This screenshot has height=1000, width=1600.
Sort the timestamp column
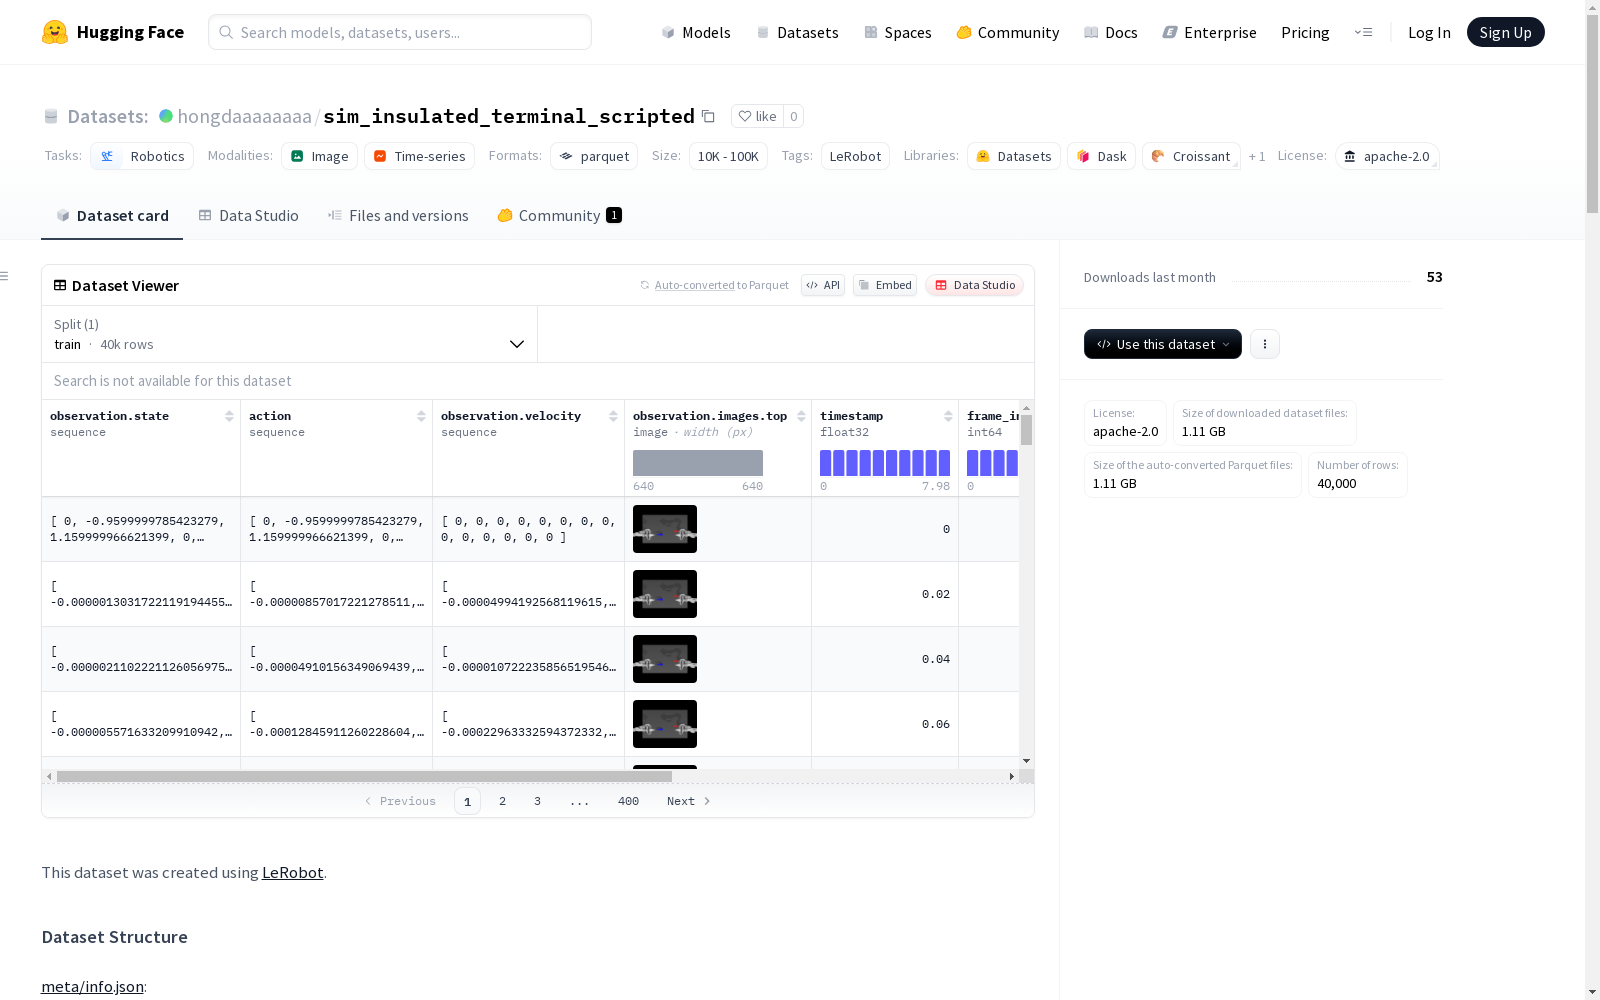pos(948,416)
